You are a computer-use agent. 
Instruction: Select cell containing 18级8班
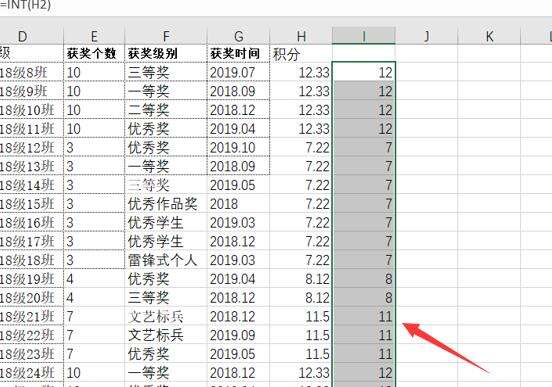click(x=31, y=73)
